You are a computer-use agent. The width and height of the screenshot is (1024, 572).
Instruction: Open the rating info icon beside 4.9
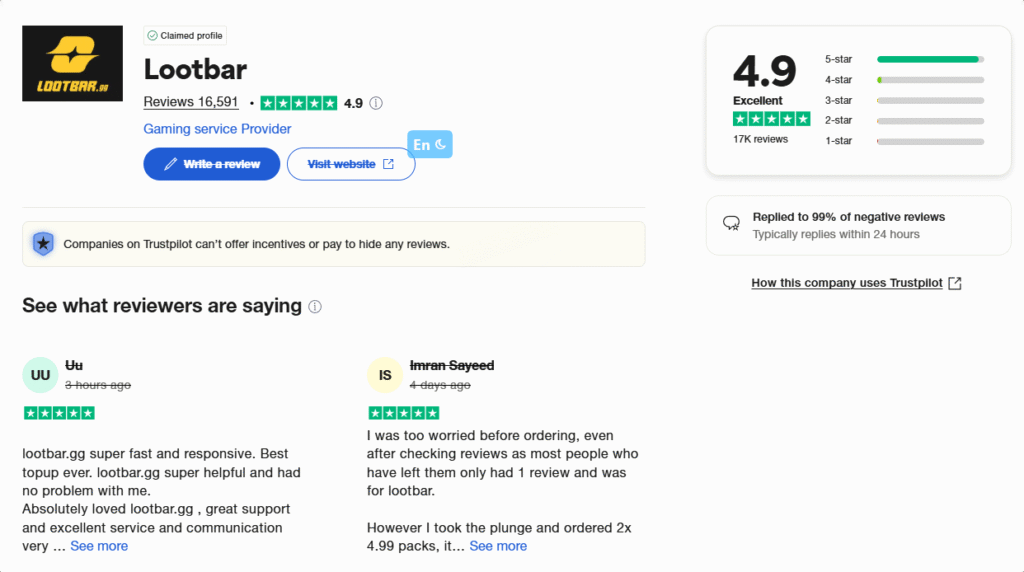(x=376, y=103)
